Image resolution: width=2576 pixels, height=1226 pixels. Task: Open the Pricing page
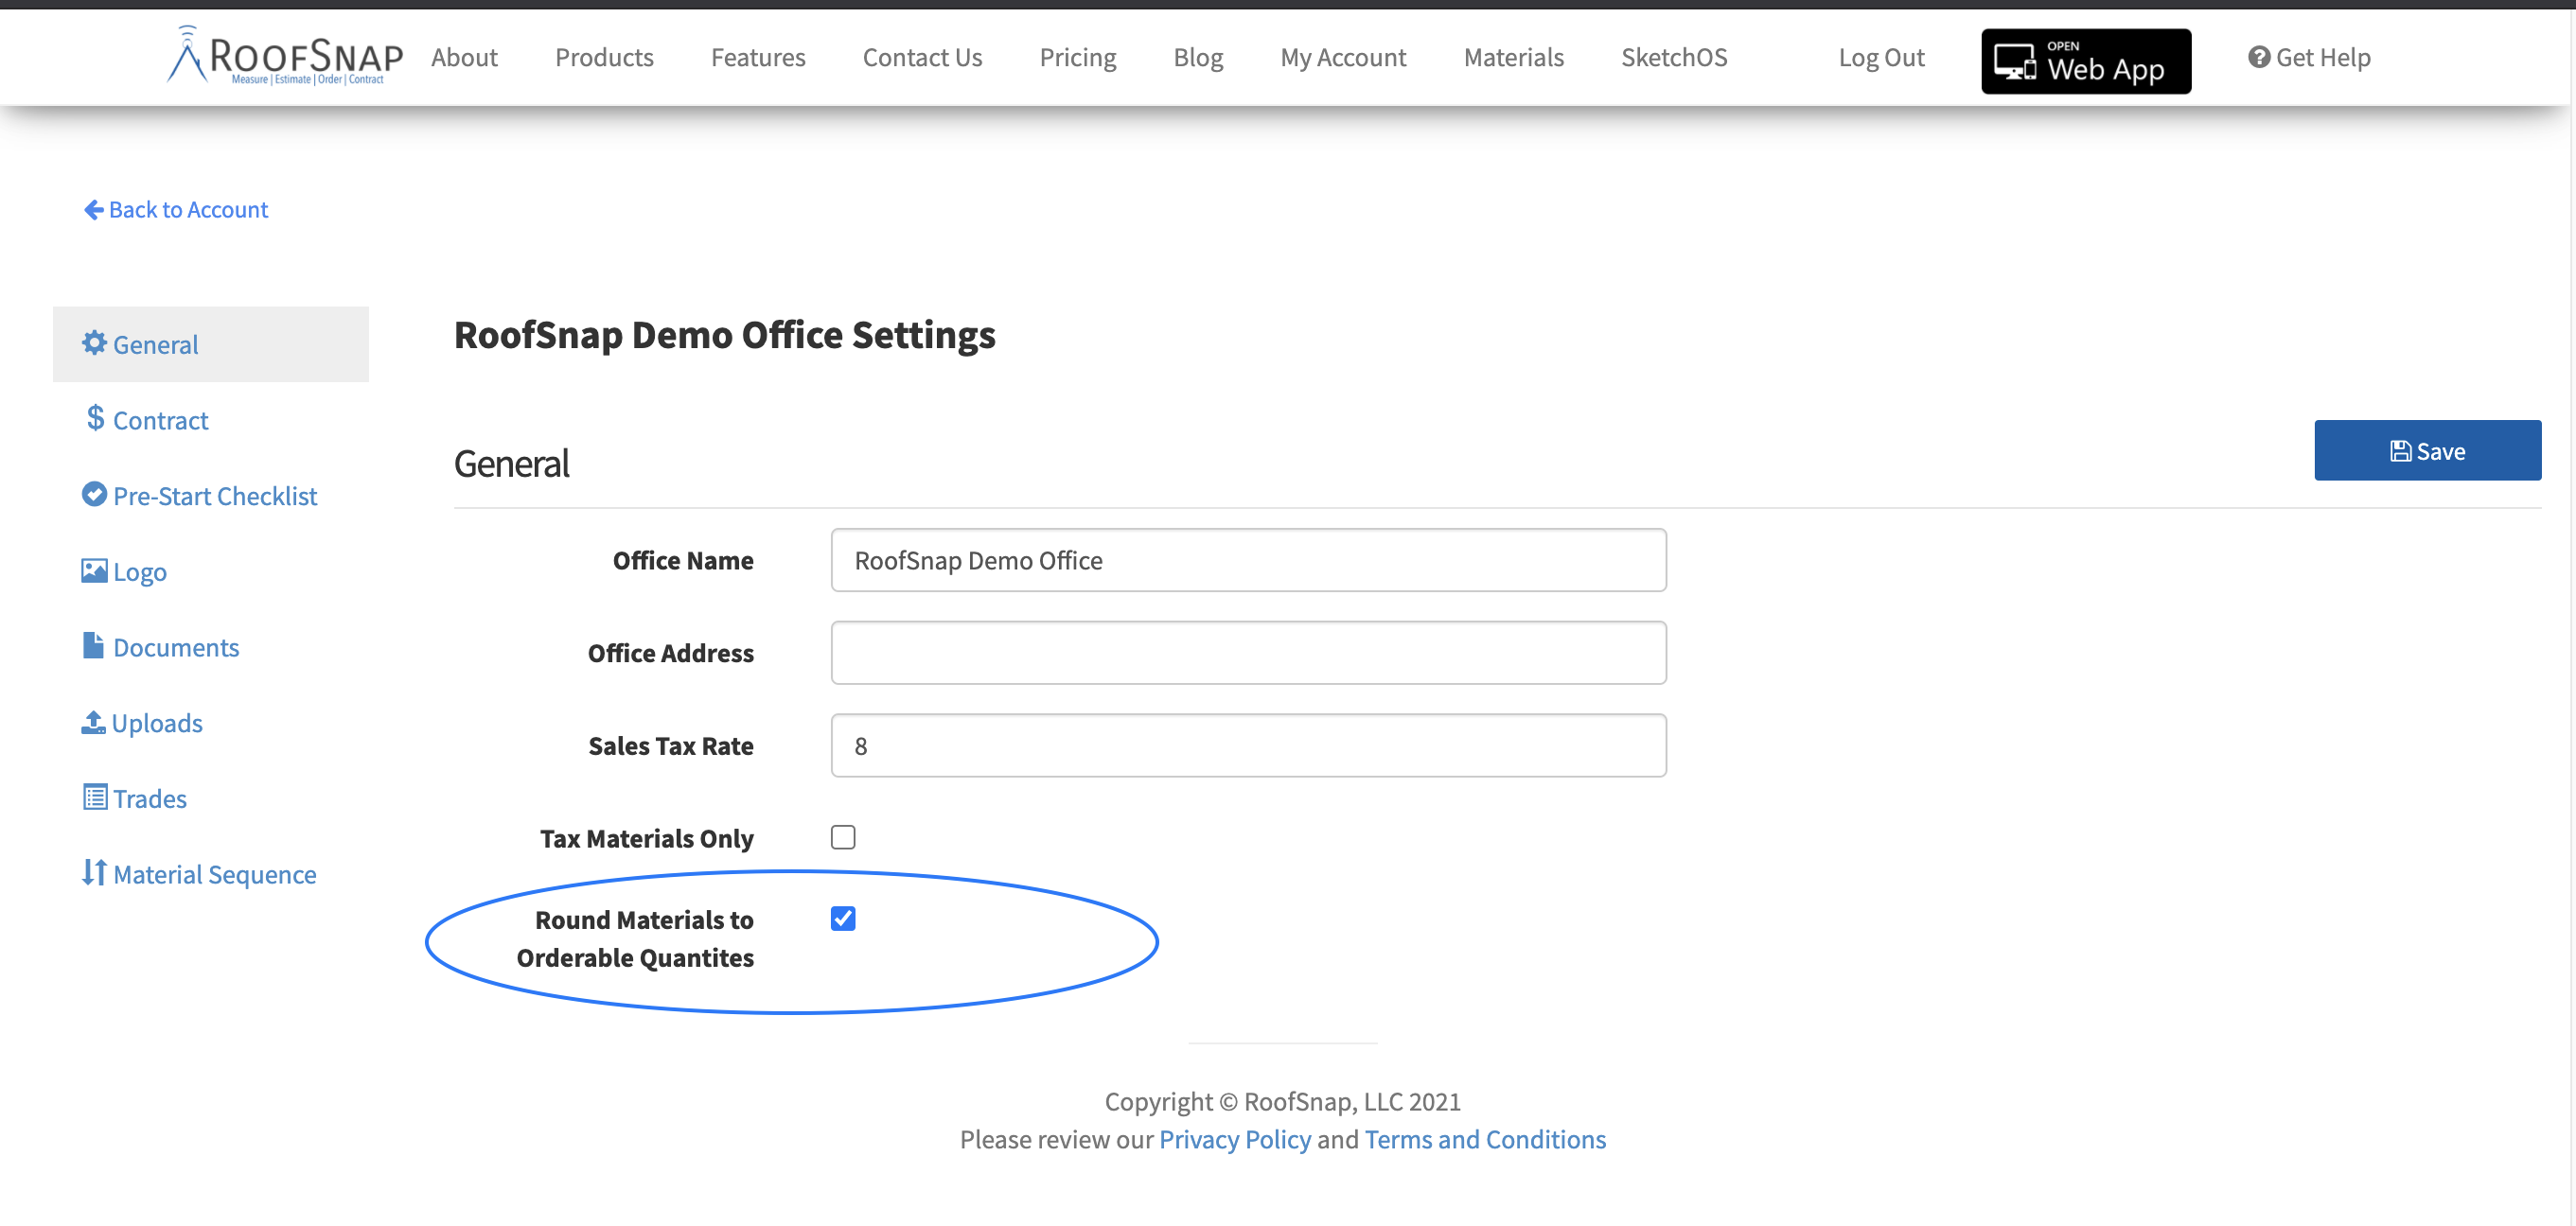[x=1077, y=57]
